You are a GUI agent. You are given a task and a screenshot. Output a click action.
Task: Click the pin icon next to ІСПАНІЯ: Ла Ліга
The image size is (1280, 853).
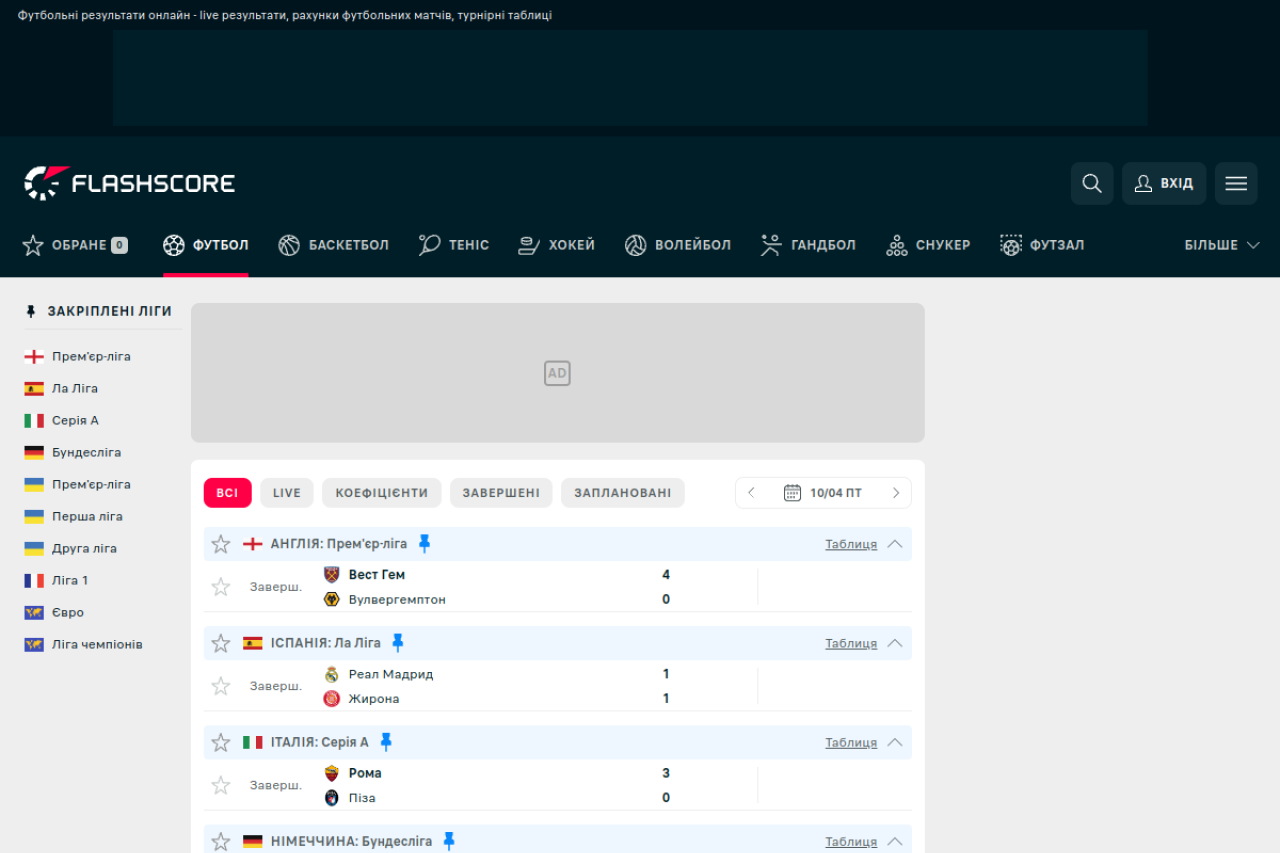(398, 642)
